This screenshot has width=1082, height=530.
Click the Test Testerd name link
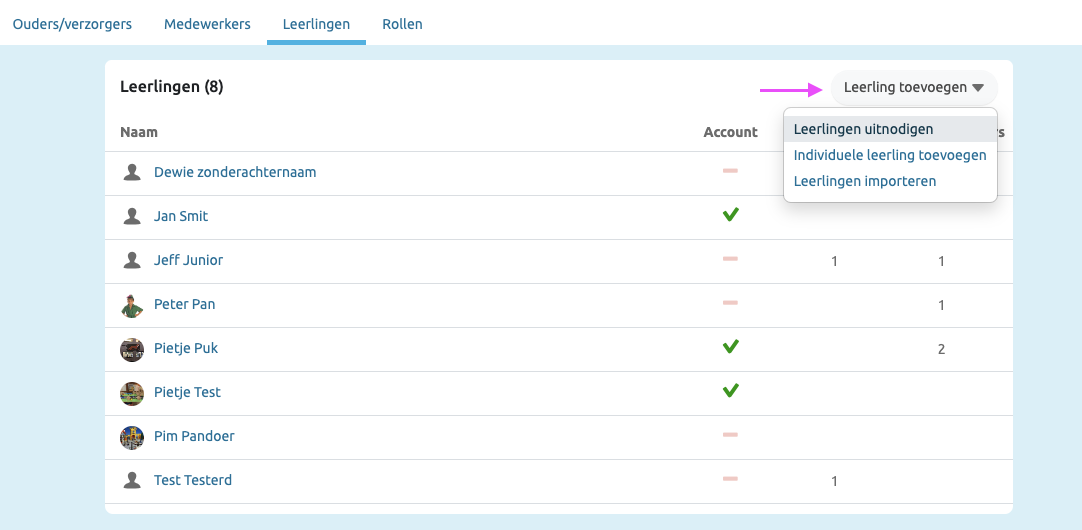(x=193, y=480)
